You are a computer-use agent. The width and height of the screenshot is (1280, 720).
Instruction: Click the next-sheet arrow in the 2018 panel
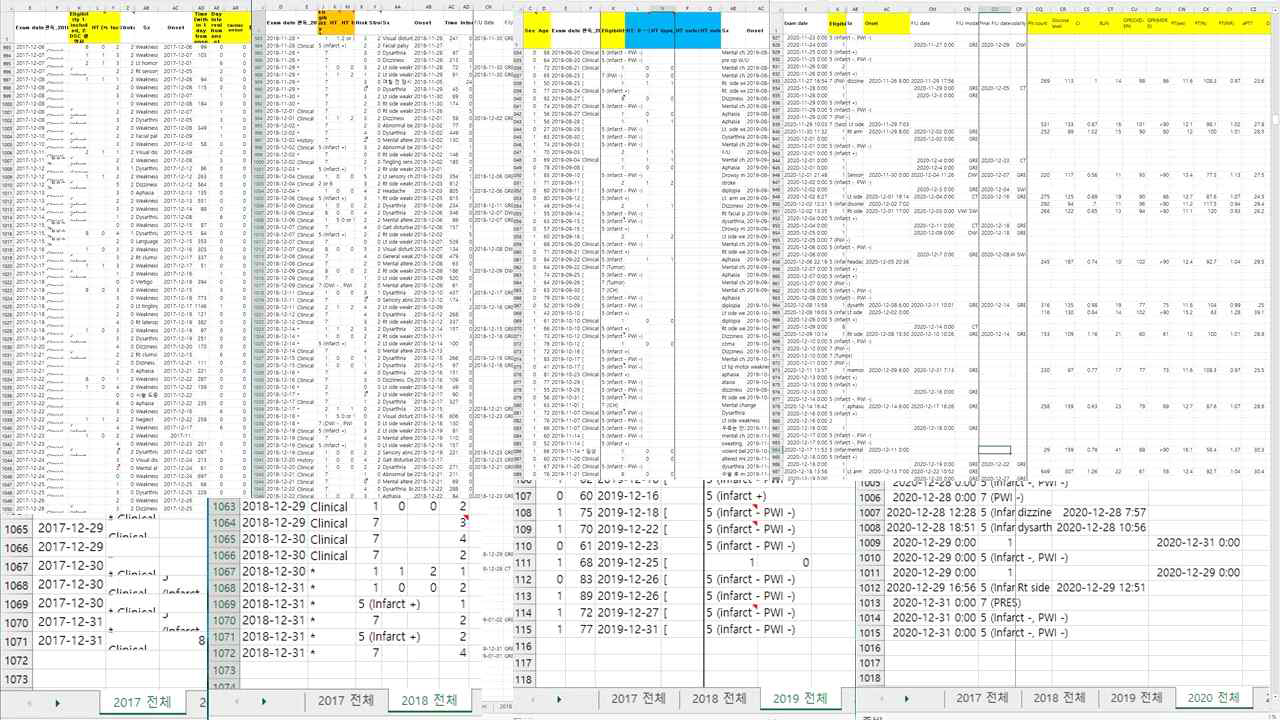263,702
